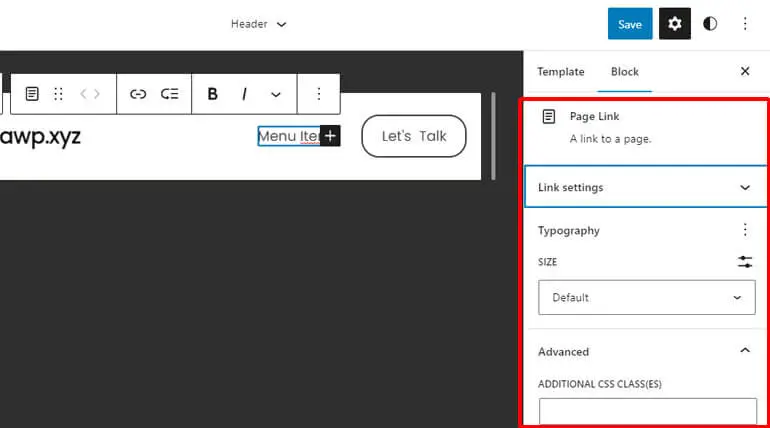Screen dimensions: 770x428
Task: Click the black plus button beside Menu Item
Action: [x=330, y=136]
